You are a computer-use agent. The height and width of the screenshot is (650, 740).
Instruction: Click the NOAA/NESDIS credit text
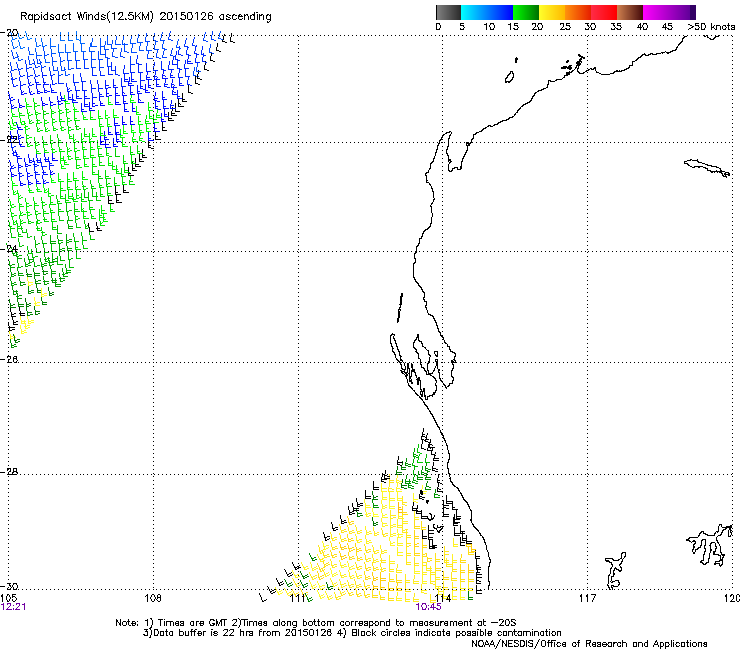click(589, 643)
